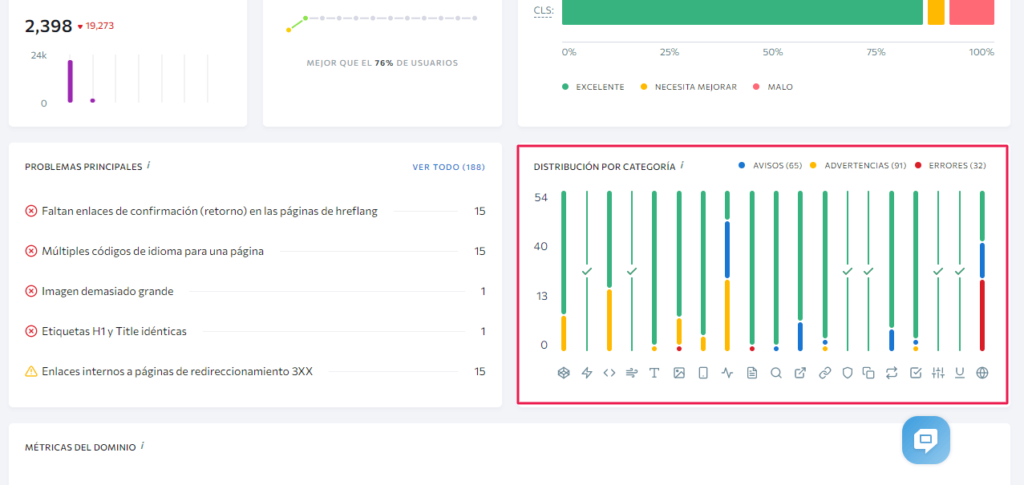1024x485 pixels.
Task: Open Ver Todo (188) link
Action: point(449,167)
